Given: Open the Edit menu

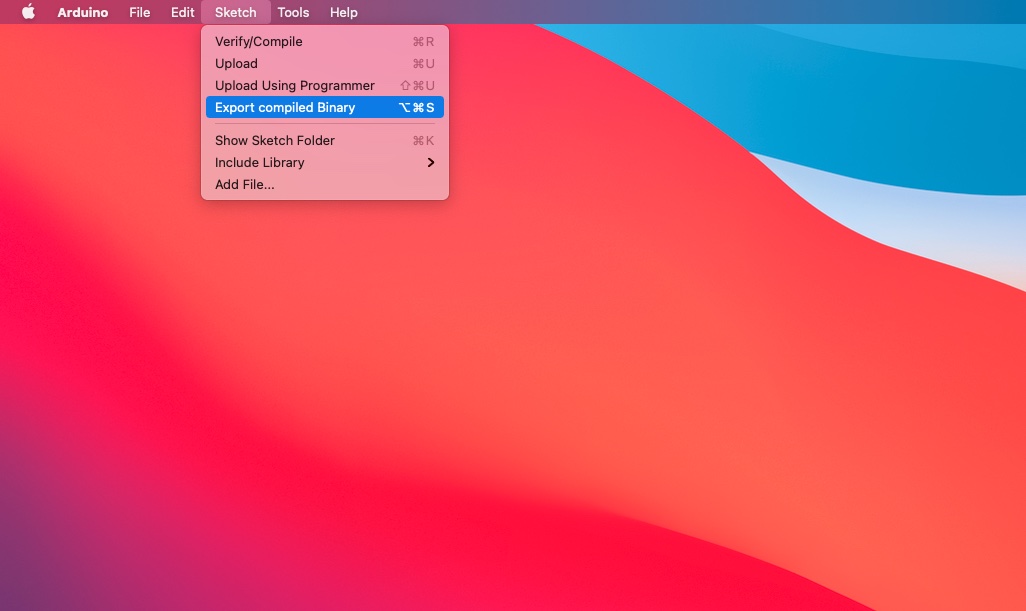Looking at the screenshot, I should pos(182,12).
